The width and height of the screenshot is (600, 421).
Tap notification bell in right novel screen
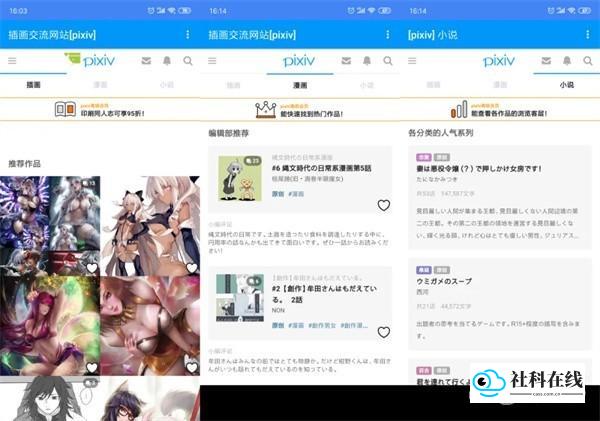pyautogui.click(x=567, y=60)
